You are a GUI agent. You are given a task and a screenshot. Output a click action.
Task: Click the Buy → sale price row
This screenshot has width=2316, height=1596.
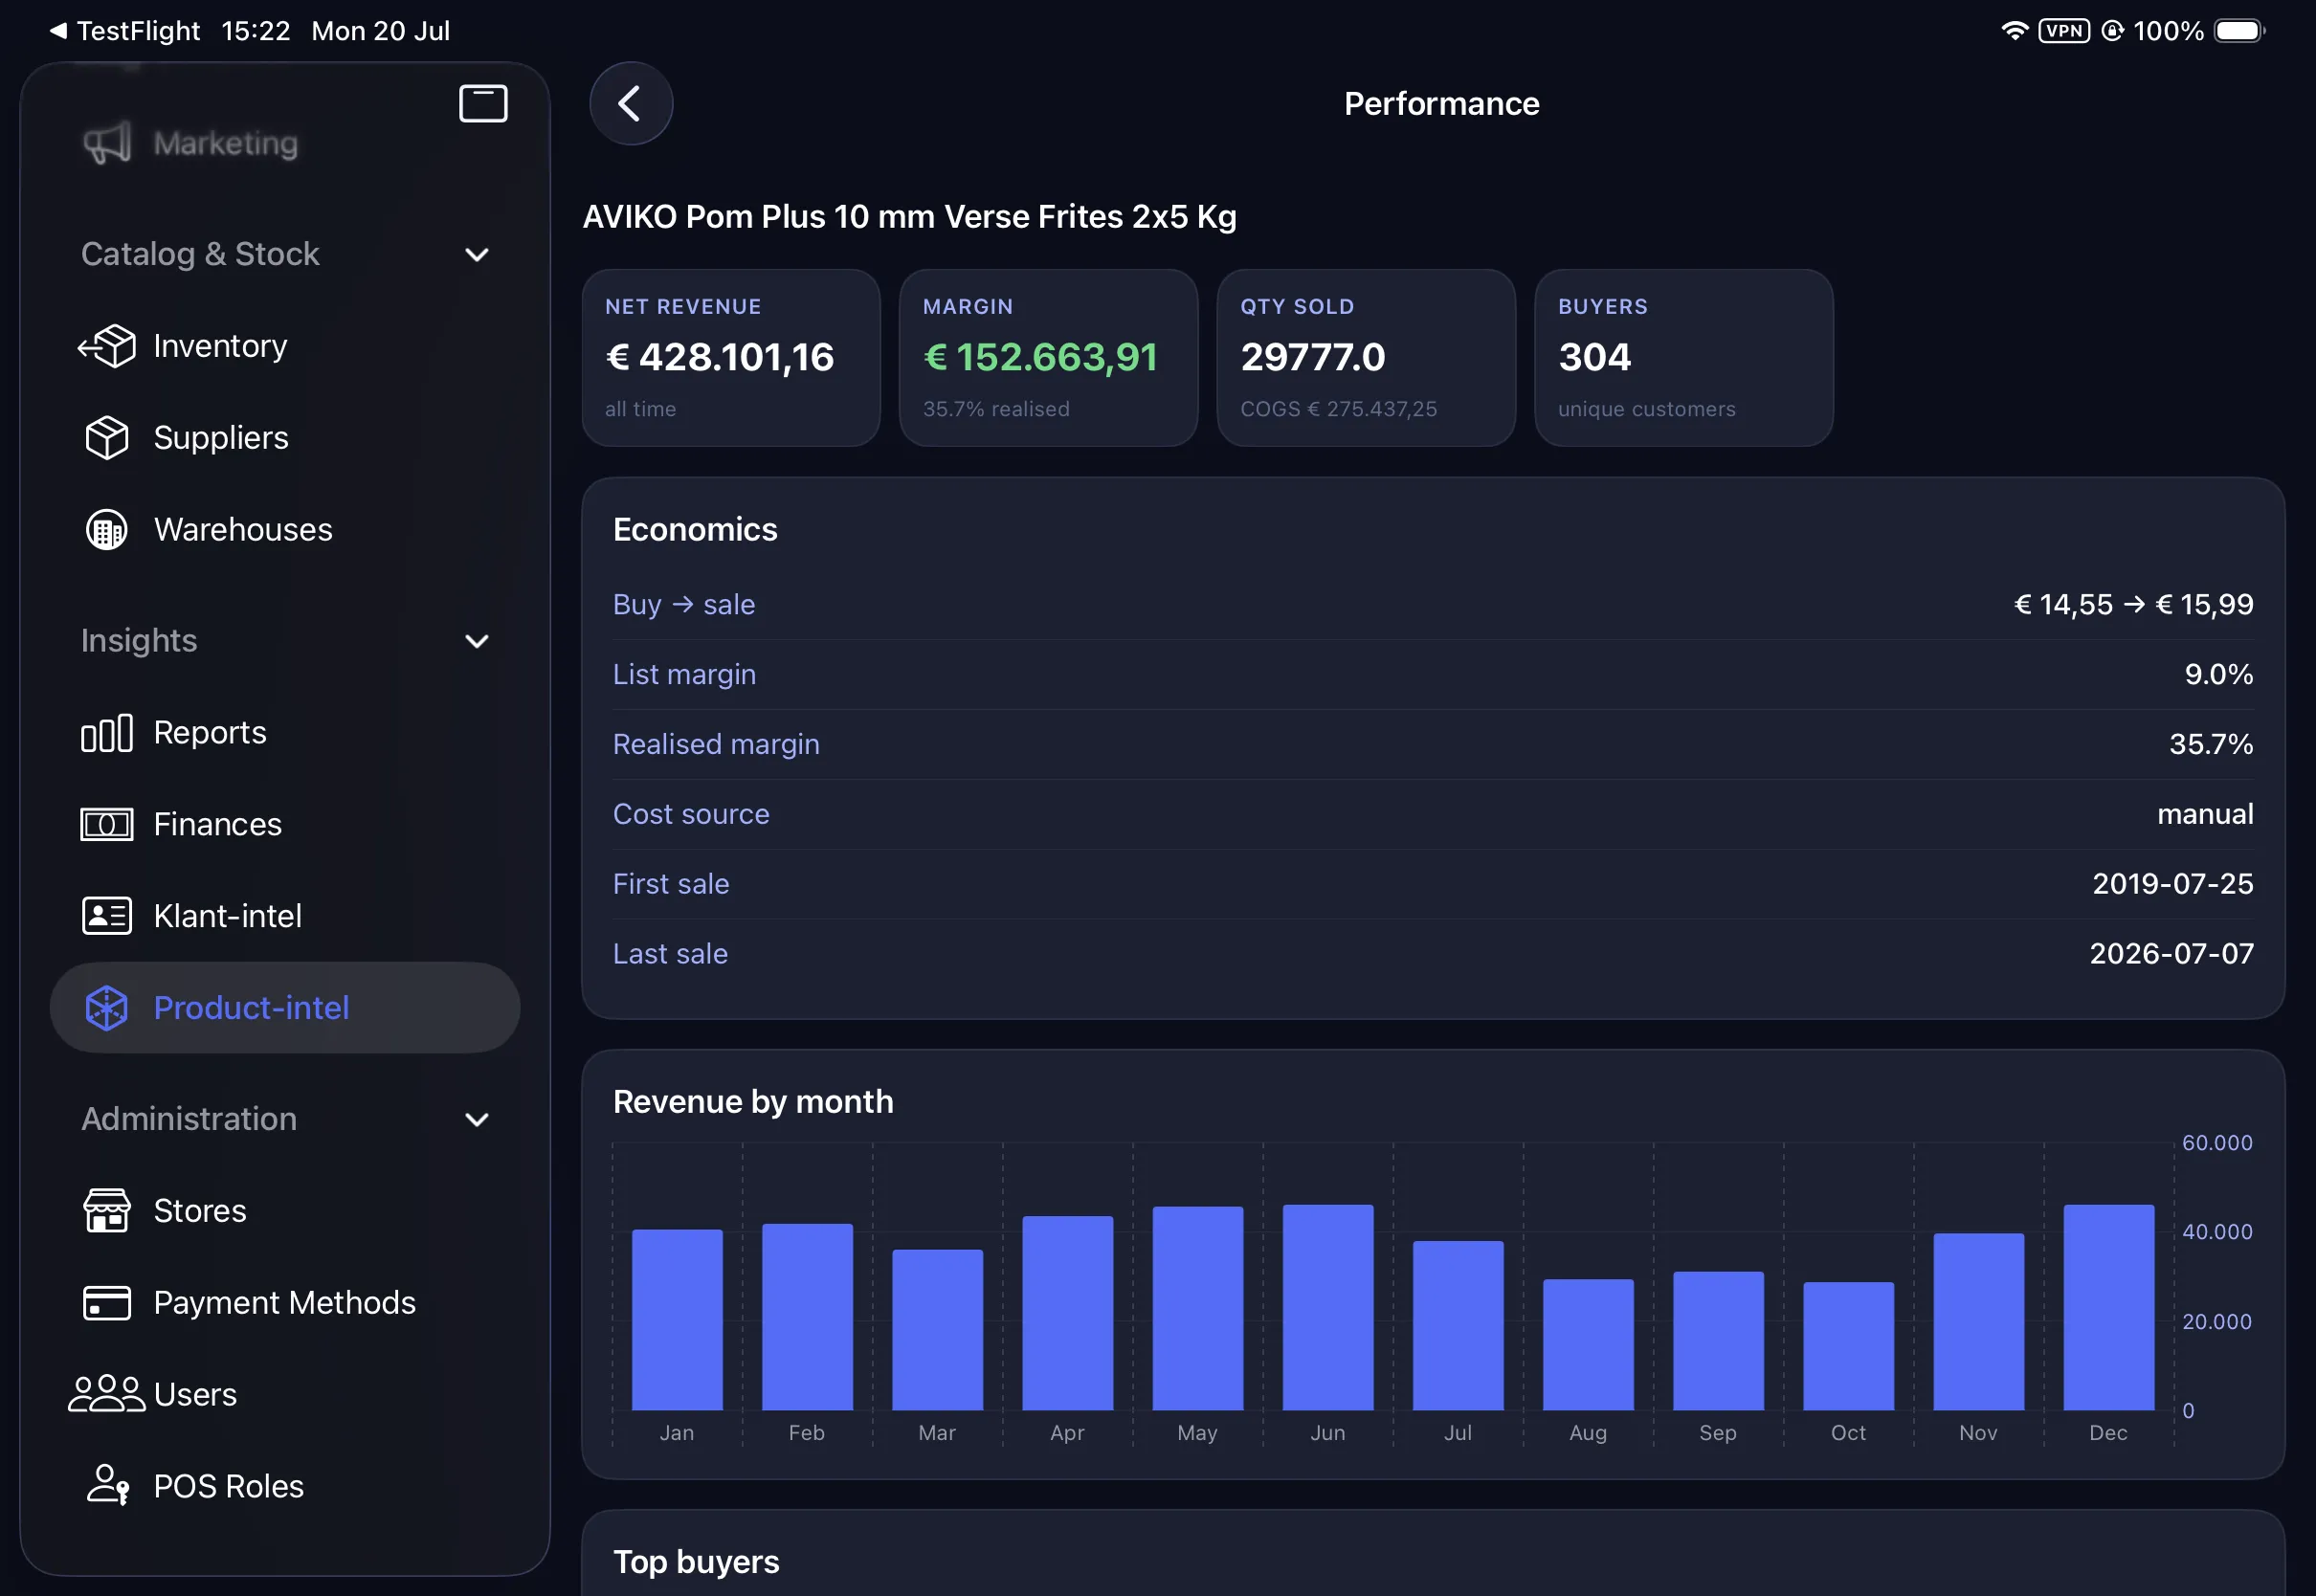click(x=1433, y=605)
